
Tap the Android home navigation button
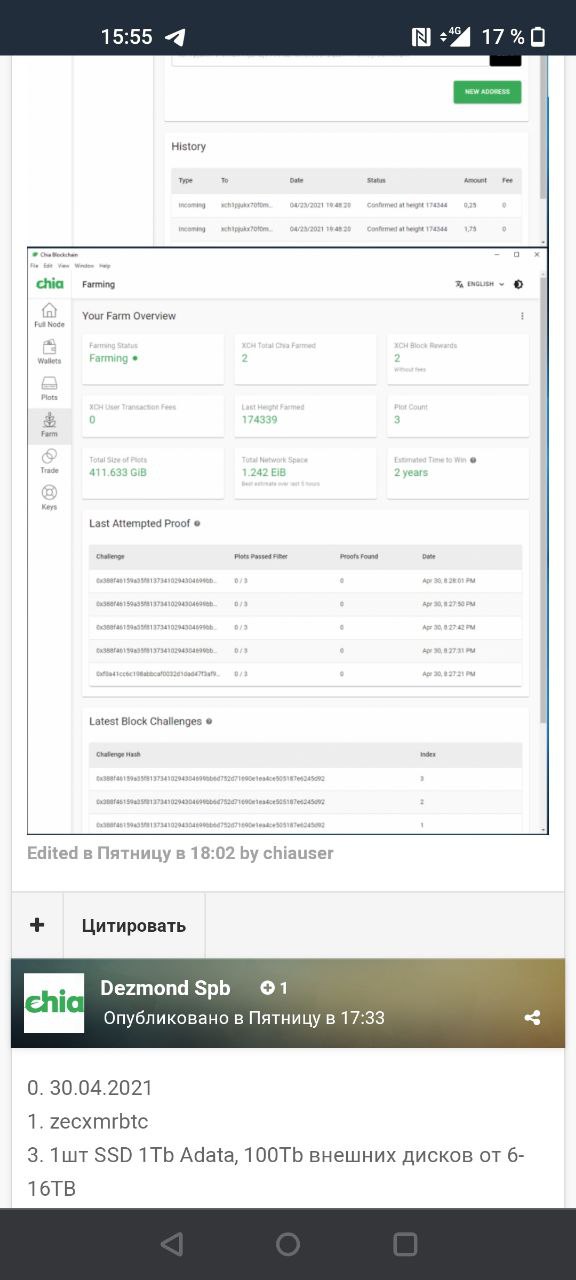(x=288, y=1244)
